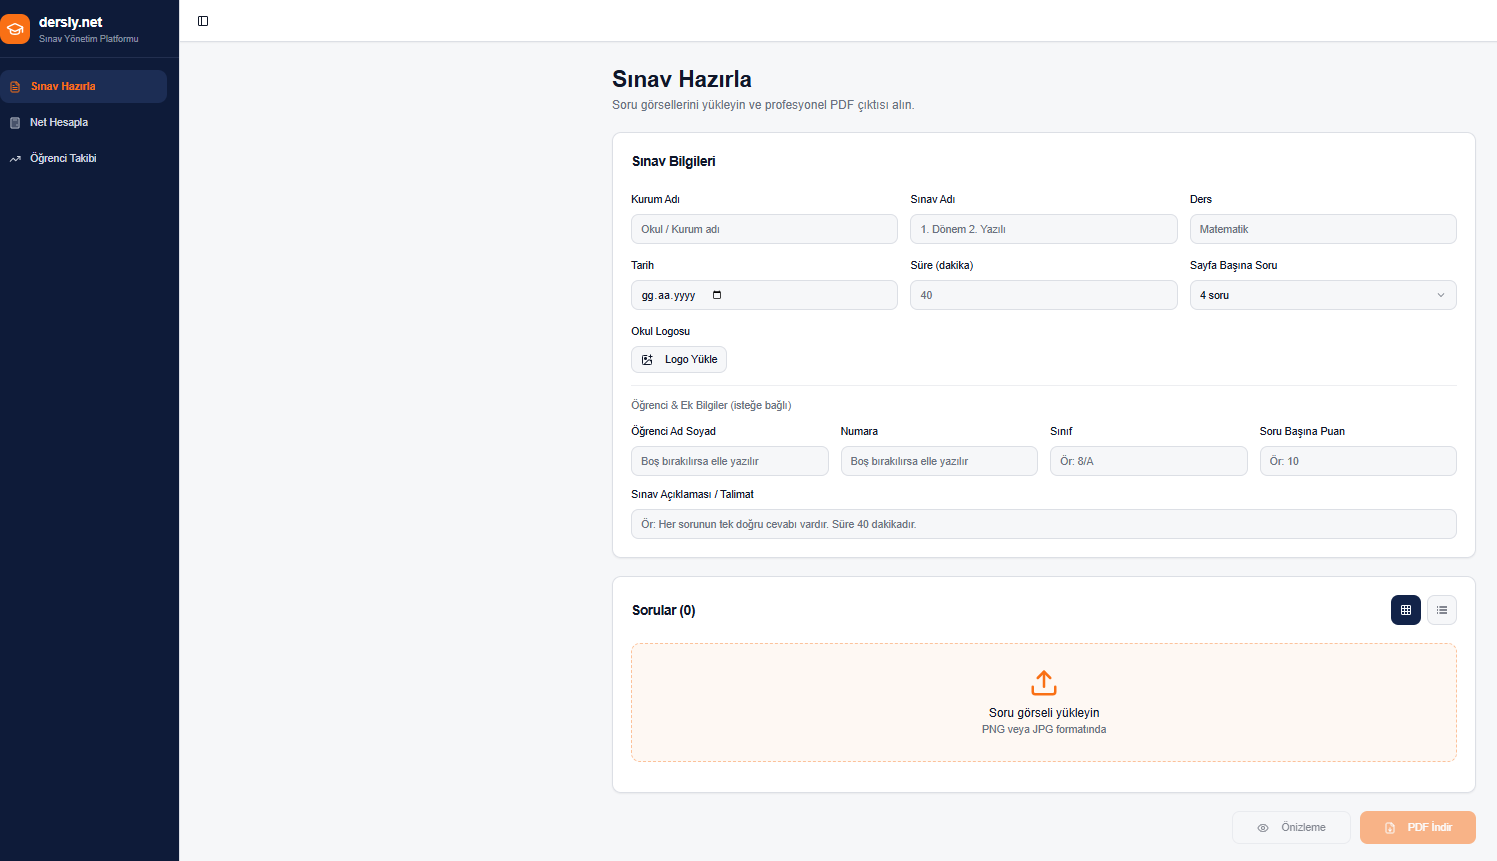Click the PDF İndir button
The width and height of the screenshot is (1497, 861).
click(1418, 827)
